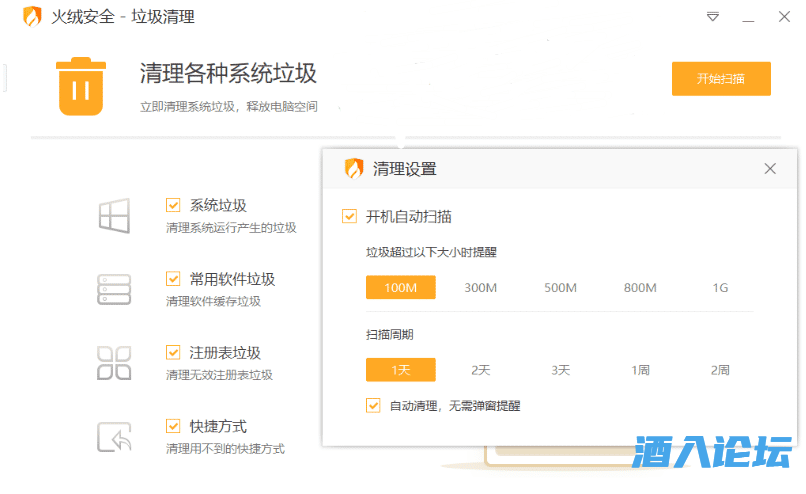This screenshot has height=494, width=806.
Task: Click the shortcut arrow icon
Action: (114, 437)
